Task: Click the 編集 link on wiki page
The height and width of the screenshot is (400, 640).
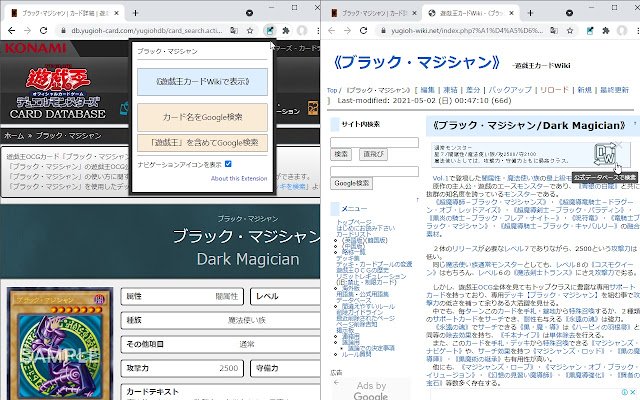Action: pos(427,90)
